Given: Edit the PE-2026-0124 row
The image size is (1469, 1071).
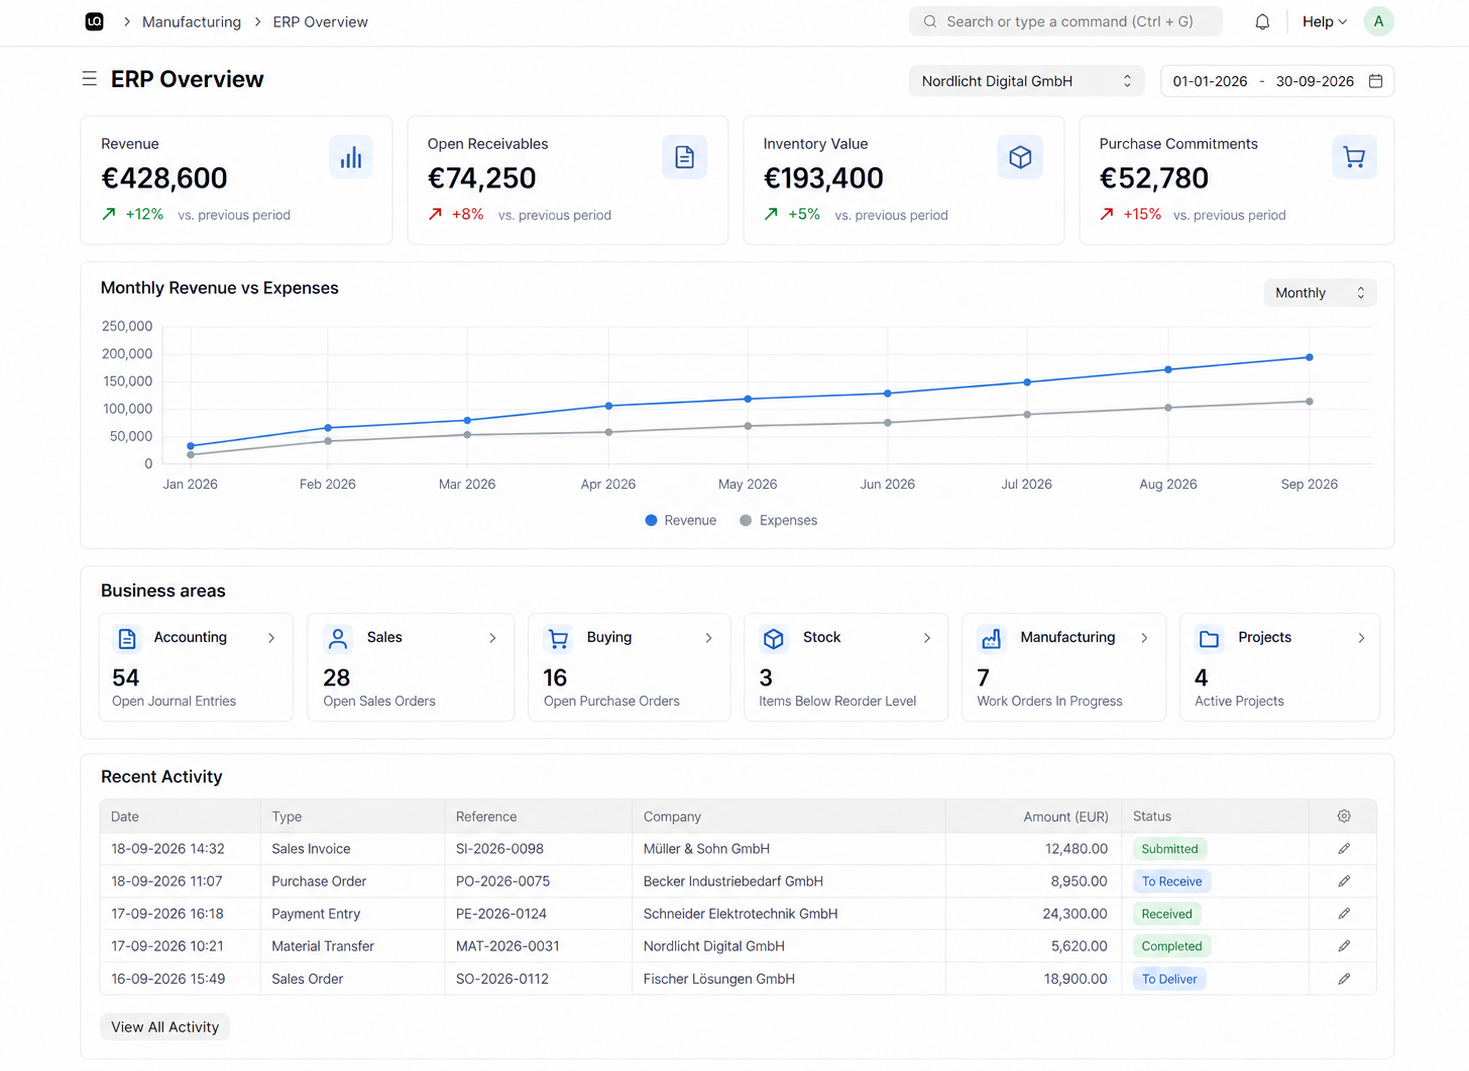Looking at the screenshot, I should [x=1344, y=914].
